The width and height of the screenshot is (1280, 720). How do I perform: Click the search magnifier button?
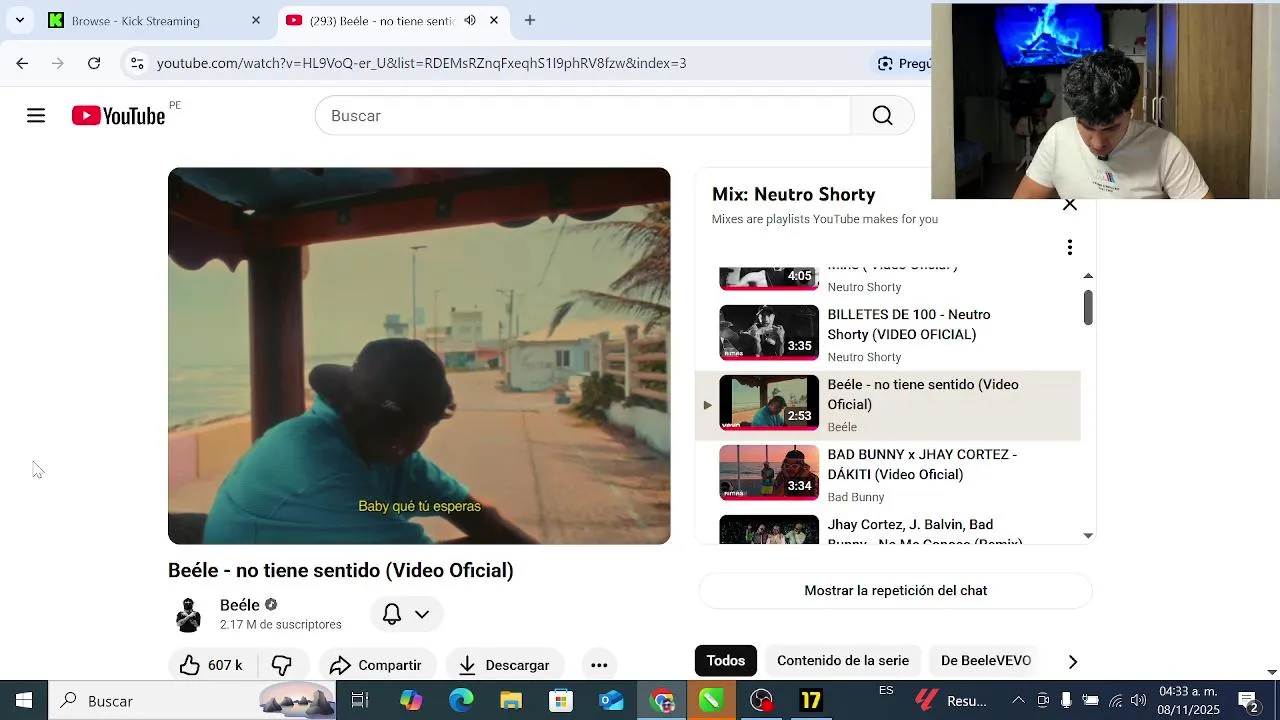[882, 116]
